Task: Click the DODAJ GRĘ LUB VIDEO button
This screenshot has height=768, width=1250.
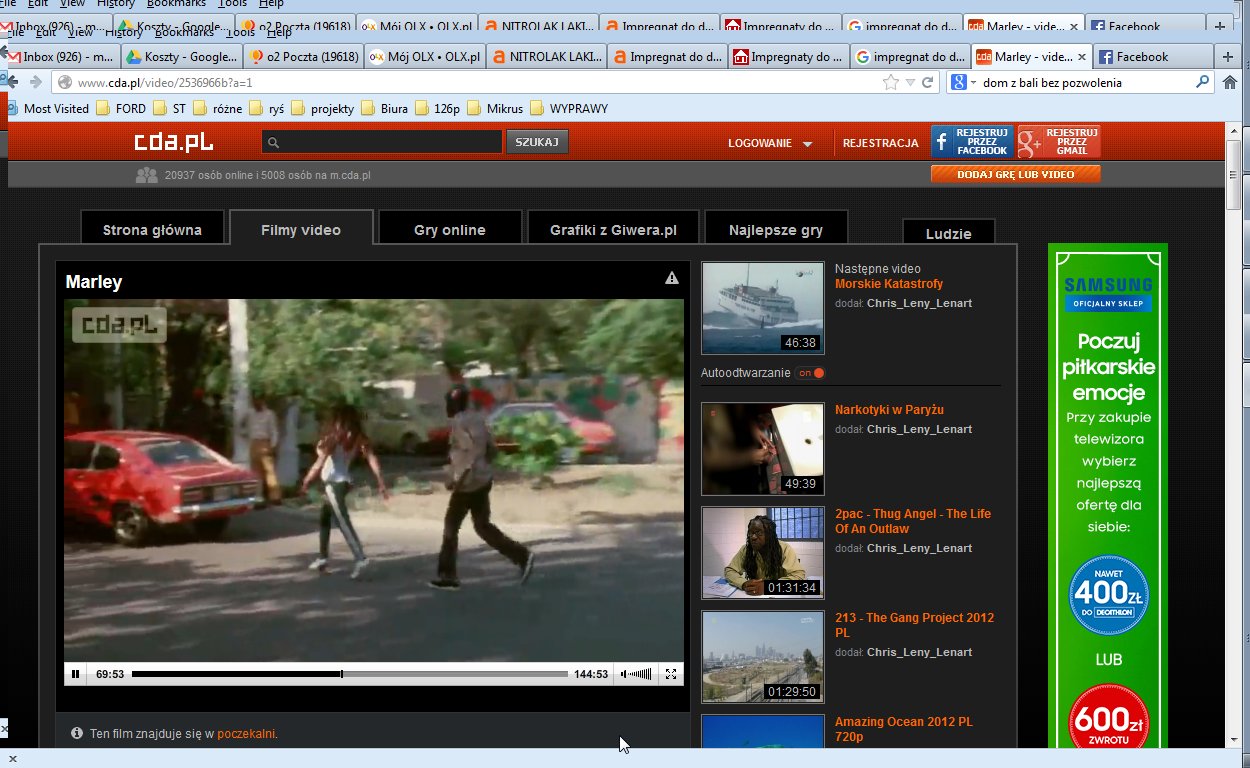Action: 1016,174
